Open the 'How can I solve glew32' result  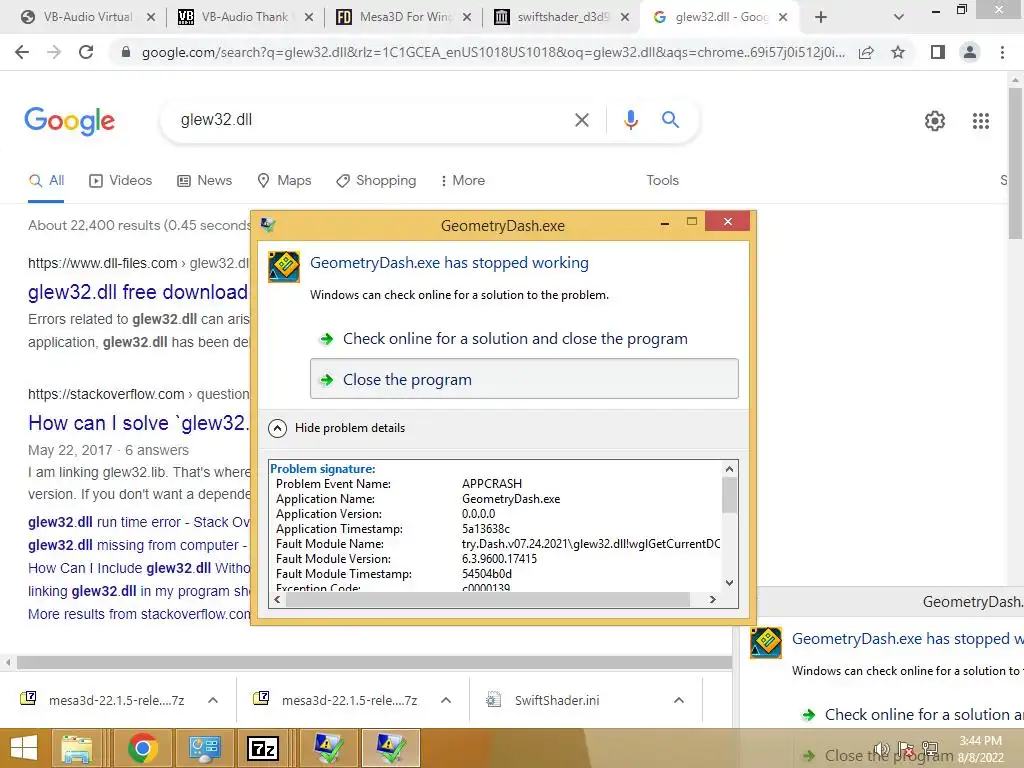(138, 423)
